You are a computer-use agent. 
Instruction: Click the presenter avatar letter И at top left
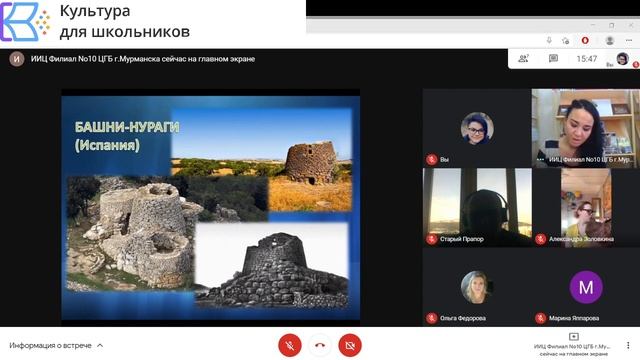(x=17, y=59)
